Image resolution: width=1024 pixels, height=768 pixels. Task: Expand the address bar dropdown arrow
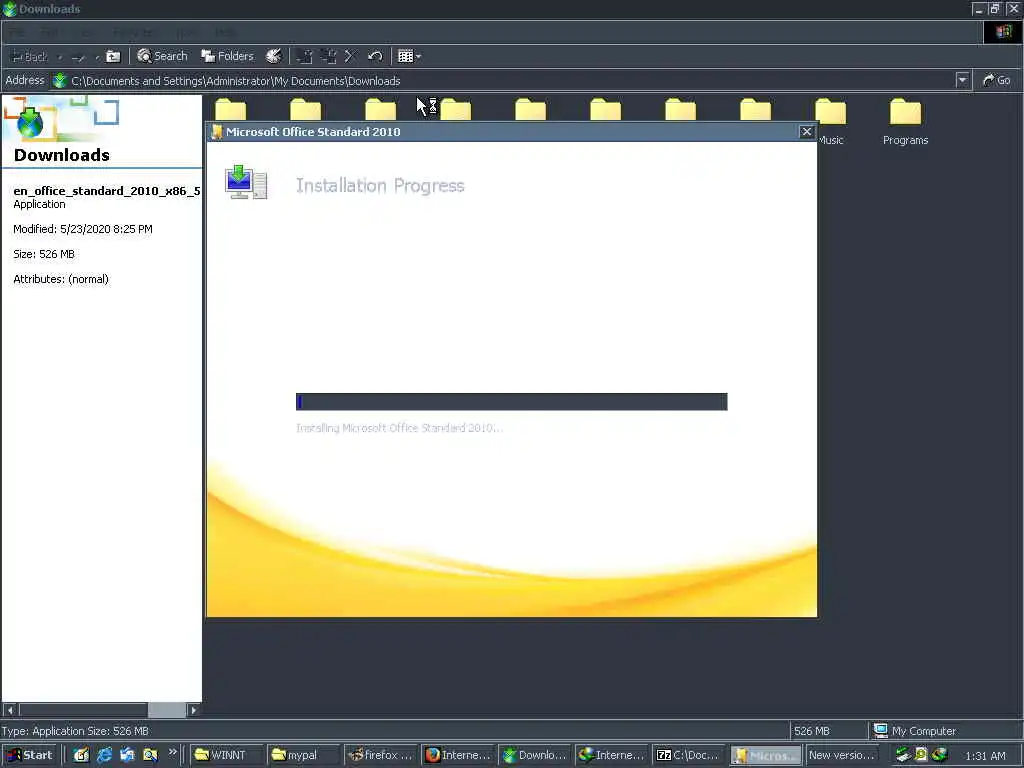962,80
